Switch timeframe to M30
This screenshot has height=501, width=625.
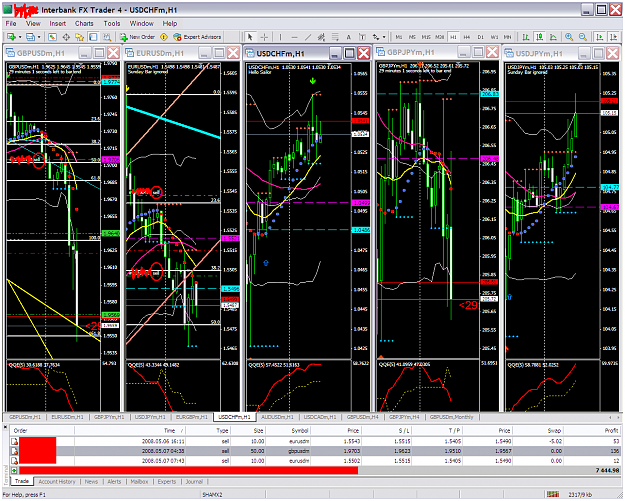pyautogui.click(x=439, y=37)
